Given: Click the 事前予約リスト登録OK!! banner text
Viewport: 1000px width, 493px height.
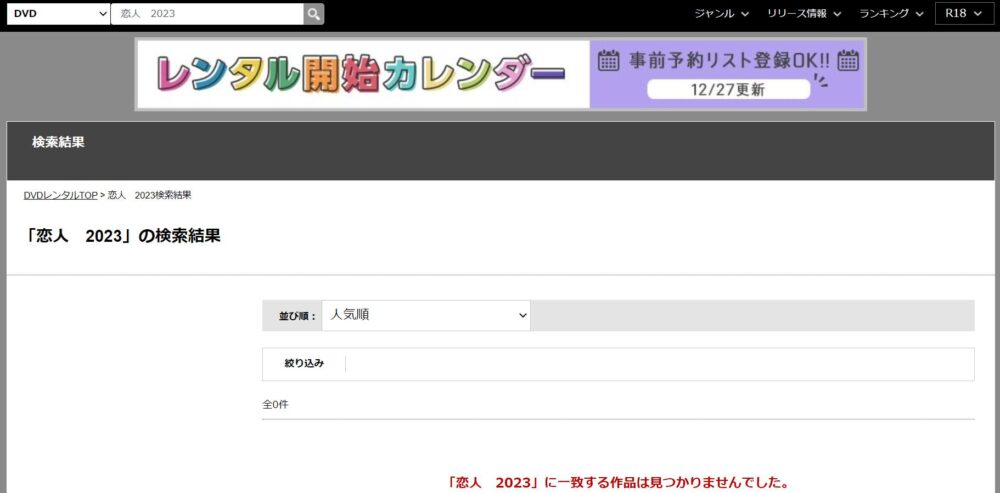Looking at the screenshot, I should [x=729, y=61].
